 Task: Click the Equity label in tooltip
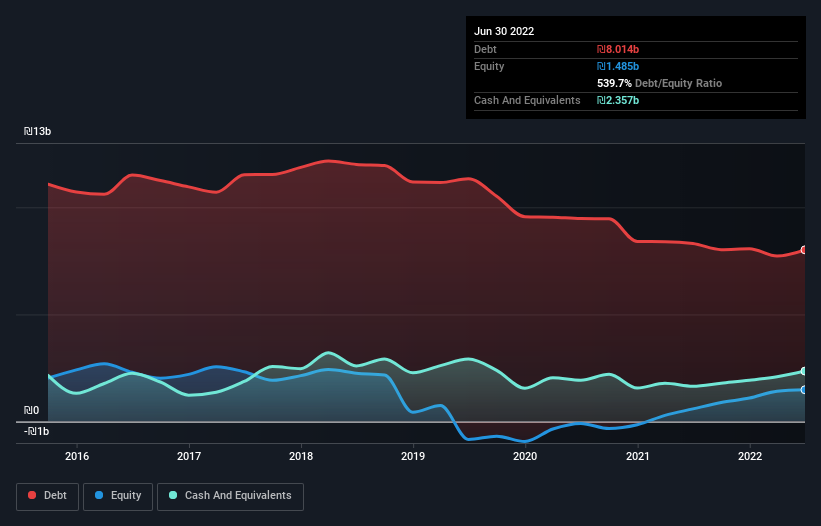[x=489, y=66]
